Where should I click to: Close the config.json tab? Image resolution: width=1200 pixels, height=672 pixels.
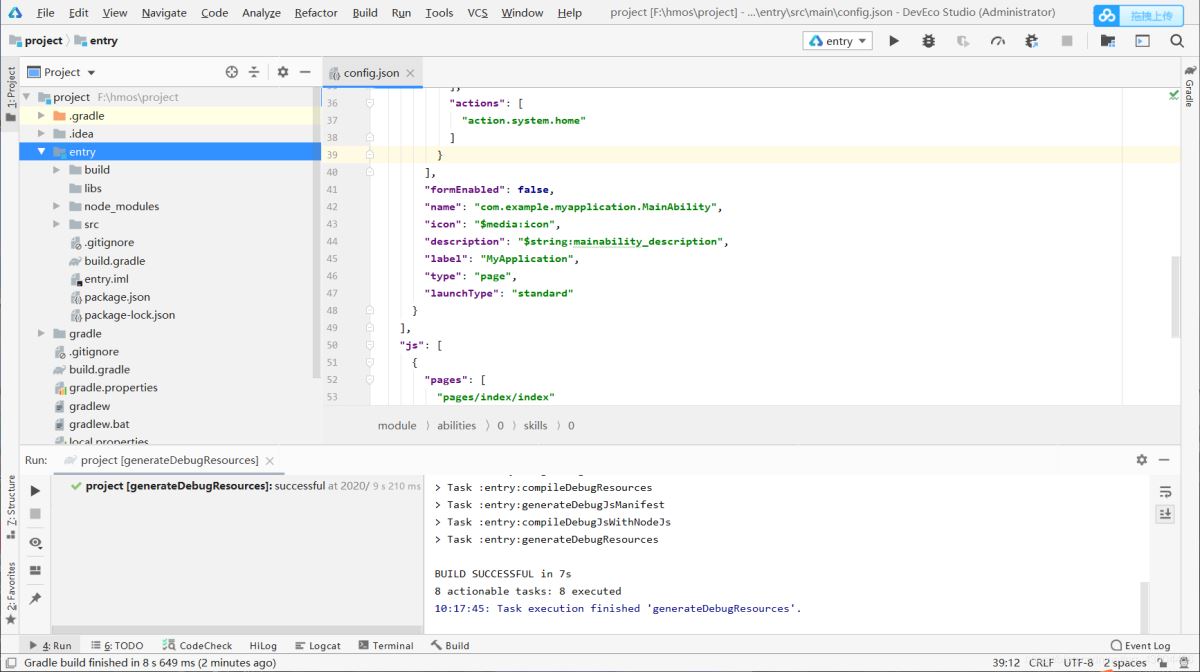point(410,73)
